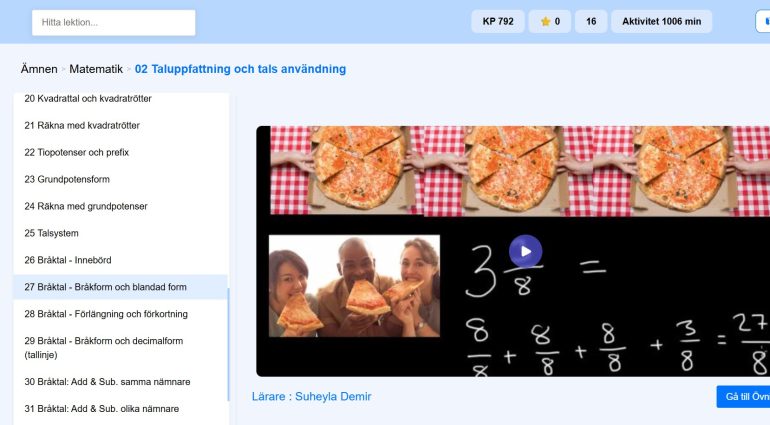Click teacher name Suheyla Demir
Viewport: 770px width, 425px height.
[x=333, y=397]
